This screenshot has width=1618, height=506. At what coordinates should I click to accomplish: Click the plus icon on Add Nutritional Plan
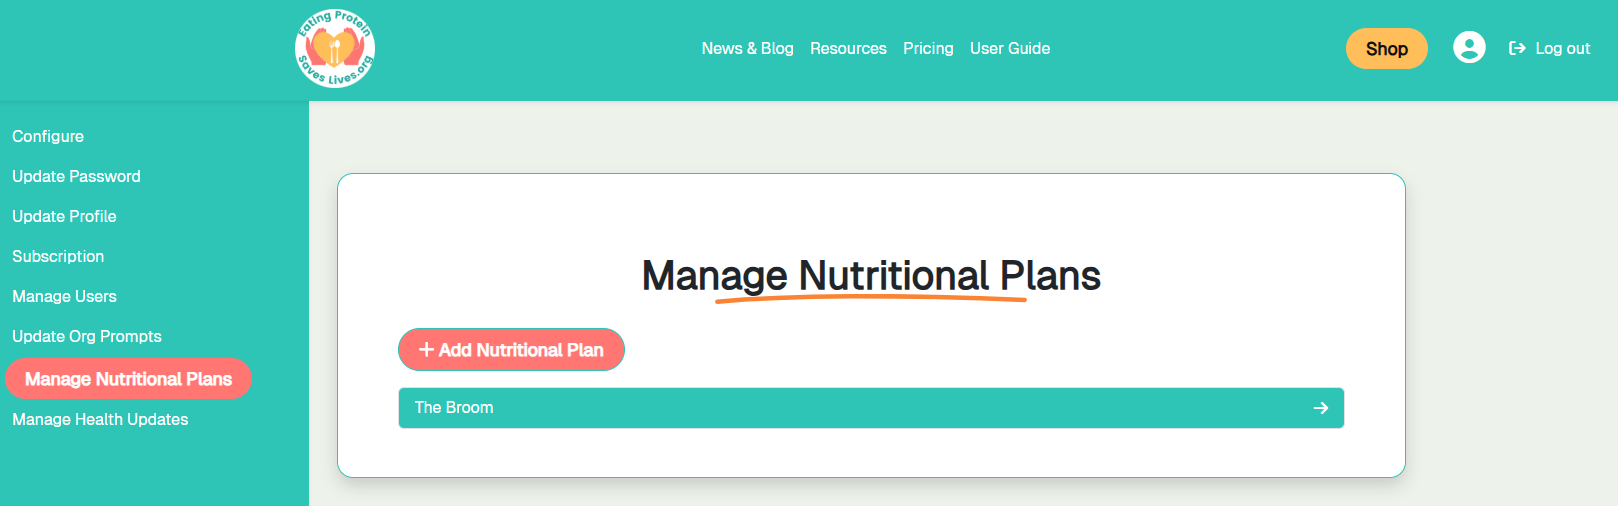pos(426,350)
